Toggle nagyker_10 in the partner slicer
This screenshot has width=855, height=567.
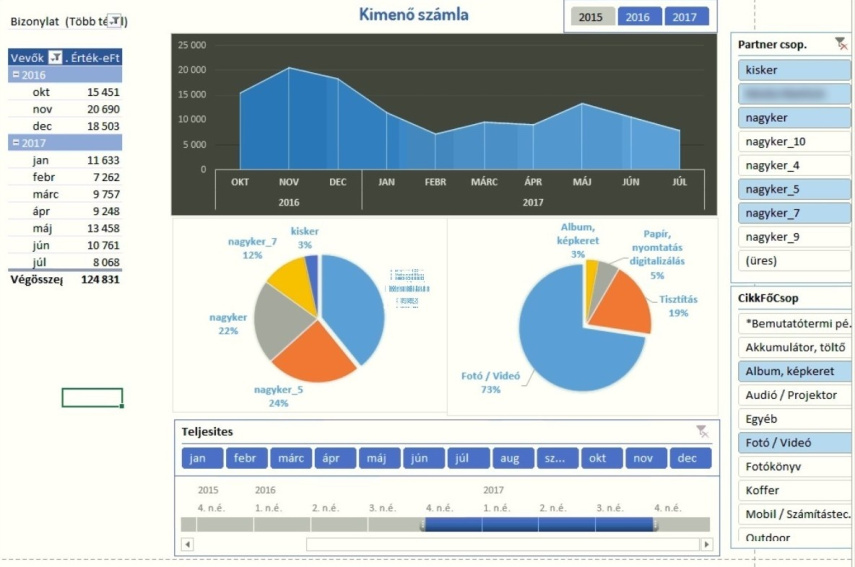[794, 142]
